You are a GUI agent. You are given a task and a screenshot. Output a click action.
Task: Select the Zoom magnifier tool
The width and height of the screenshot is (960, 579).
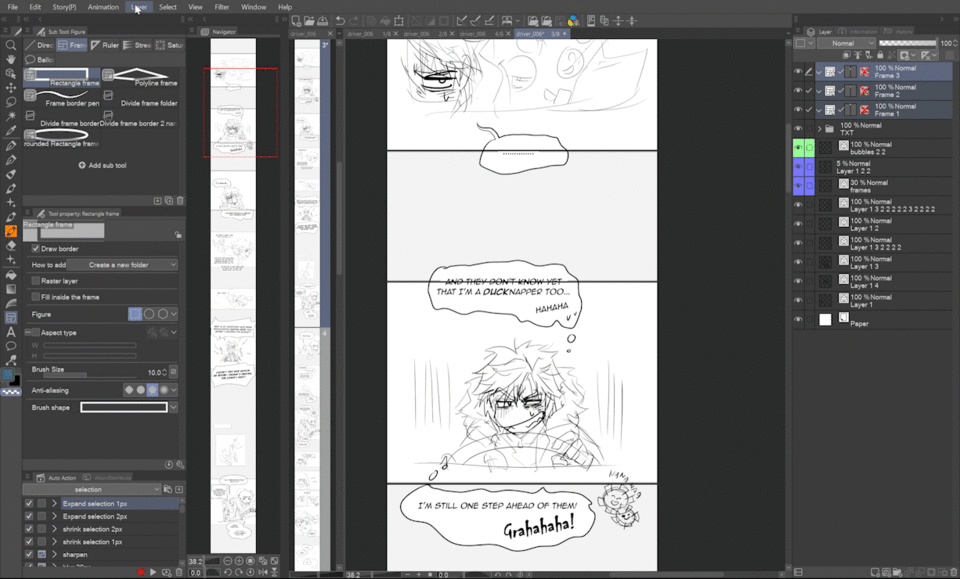click(x=10, y=45)
